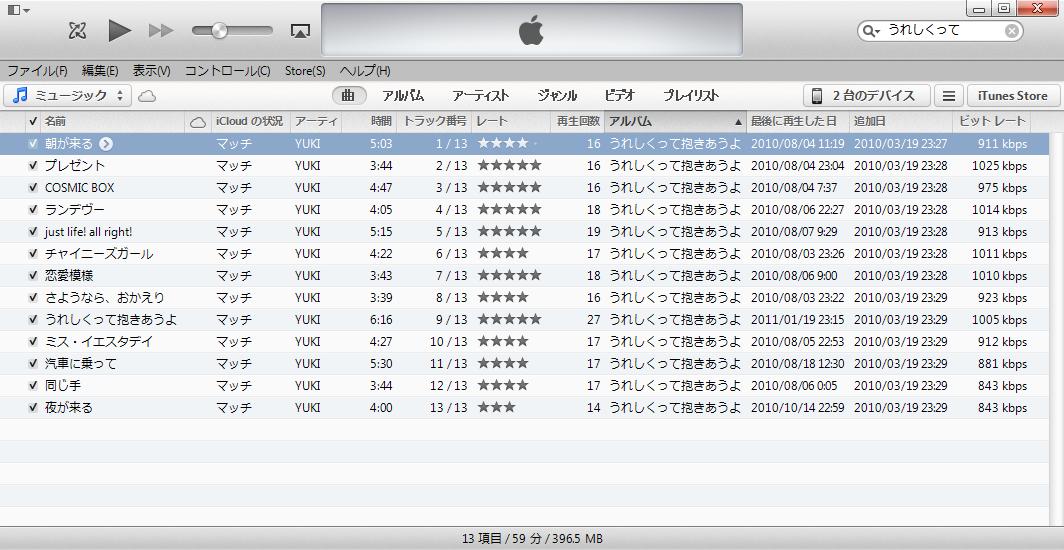Uncheck the ランデヴー song checkbox
1064x550 pixels.
coord(33,210)
